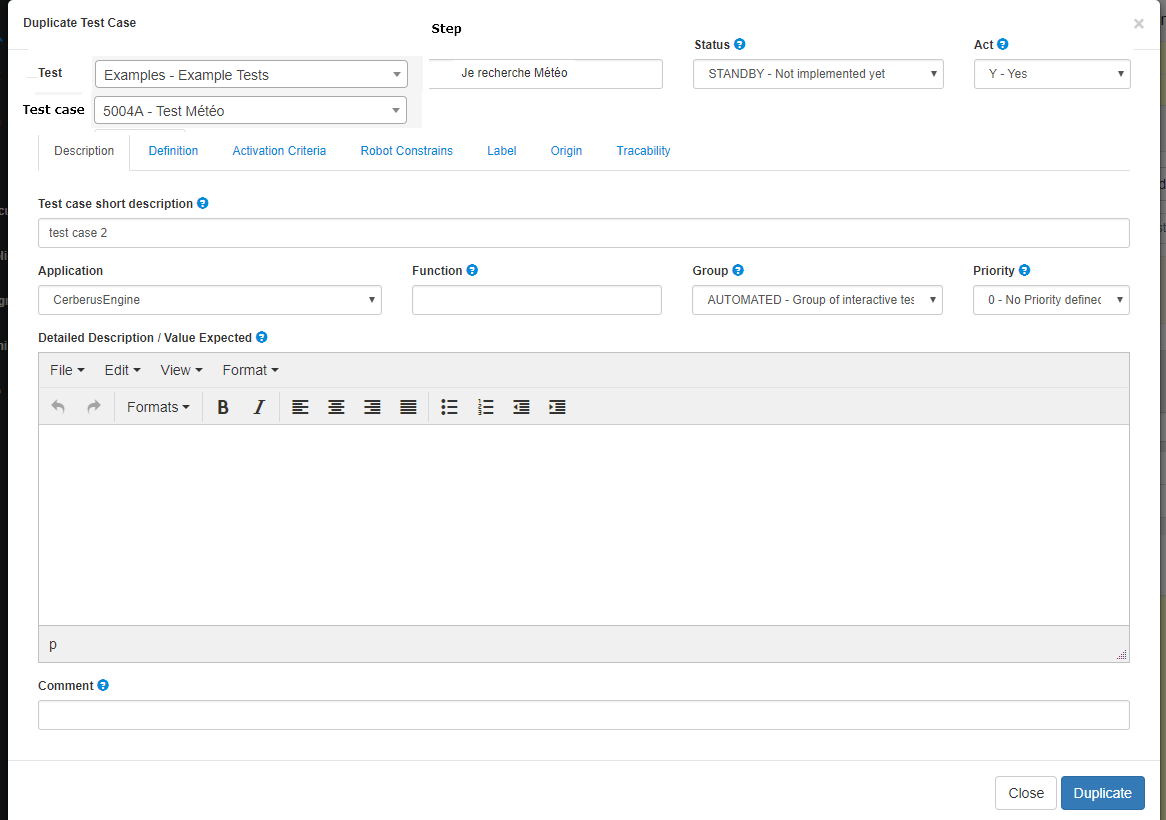1166x820 pixels.
Task: Click the Duplicate button
Action: click(1102, 793)
